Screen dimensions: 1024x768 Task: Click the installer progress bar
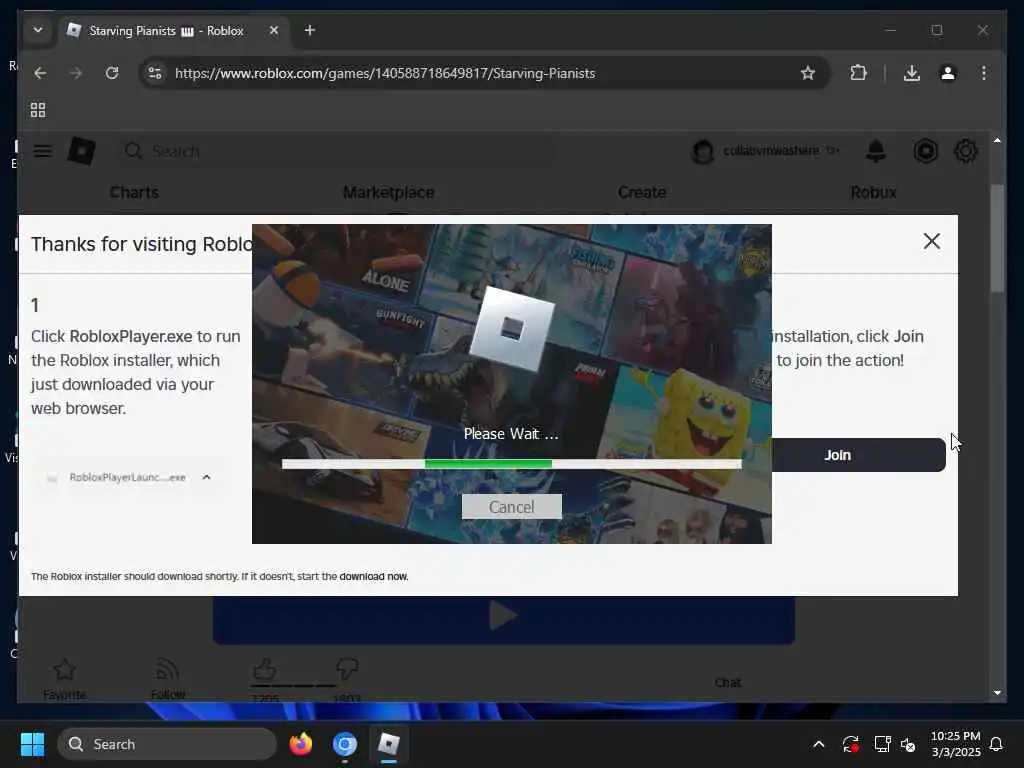[x=511, y=464]
